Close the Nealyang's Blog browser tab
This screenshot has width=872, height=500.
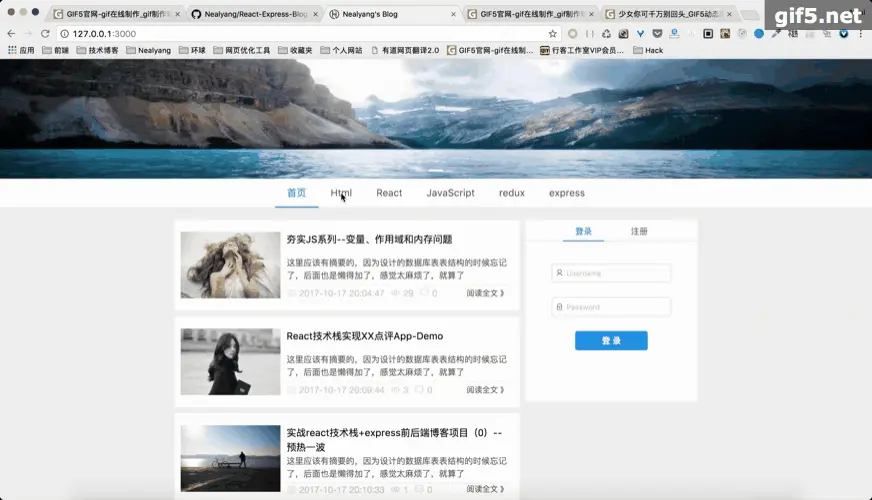click(x=453, y=14)
